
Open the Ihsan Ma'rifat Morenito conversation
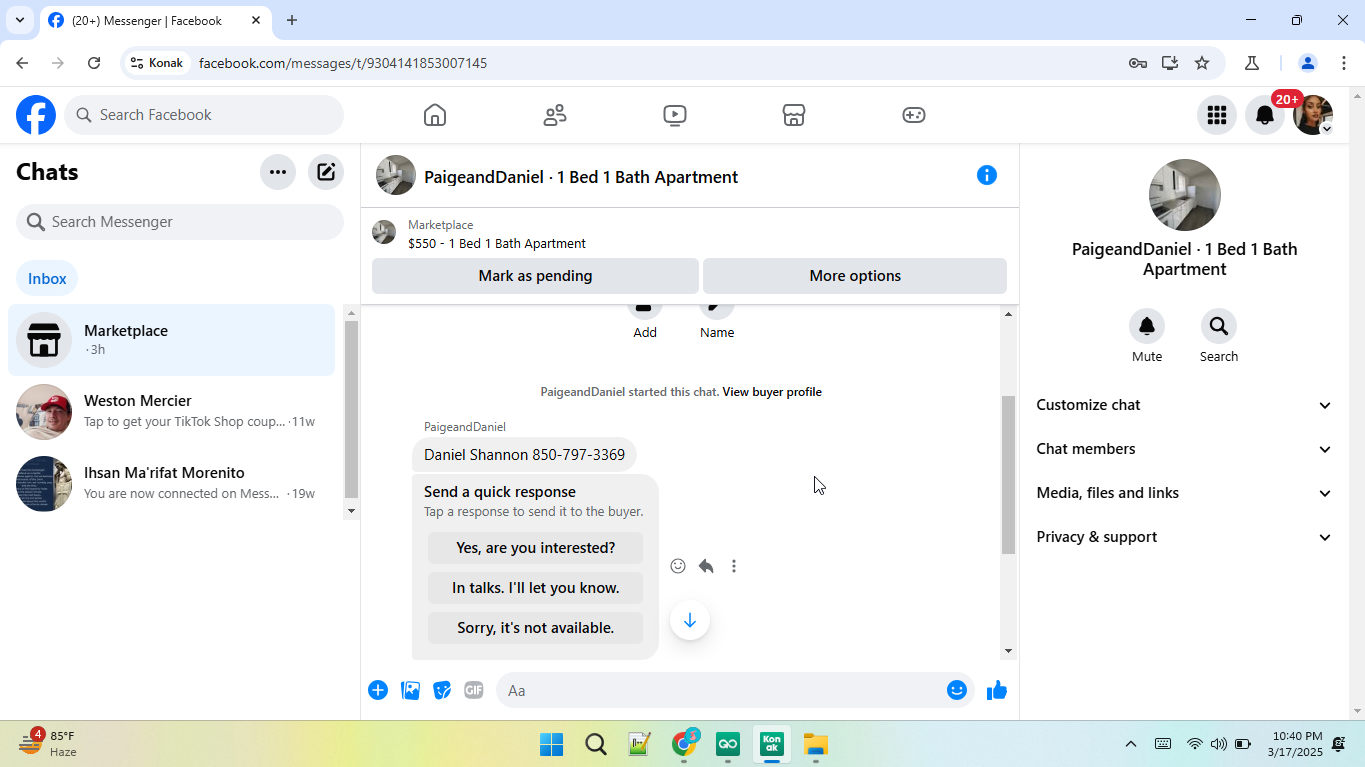pyautogui.click(x=172, y=484)
